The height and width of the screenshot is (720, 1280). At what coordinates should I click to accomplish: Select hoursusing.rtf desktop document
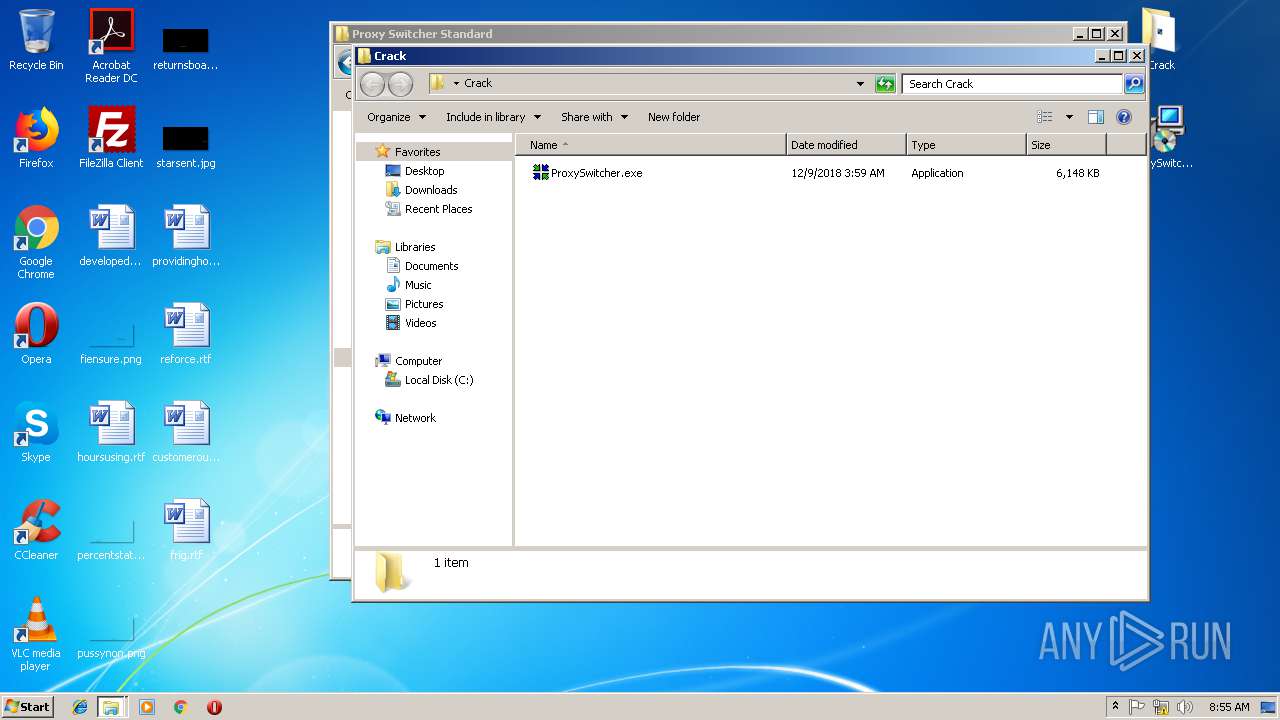(x=111, y=432)
